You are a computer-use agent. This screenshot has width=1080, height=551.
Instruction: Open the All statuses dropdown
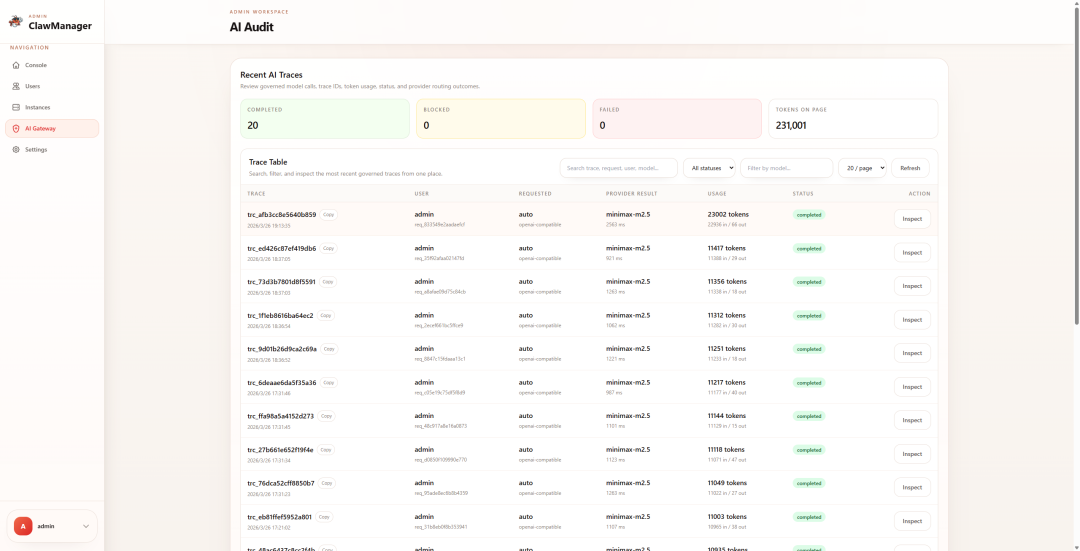710,168
